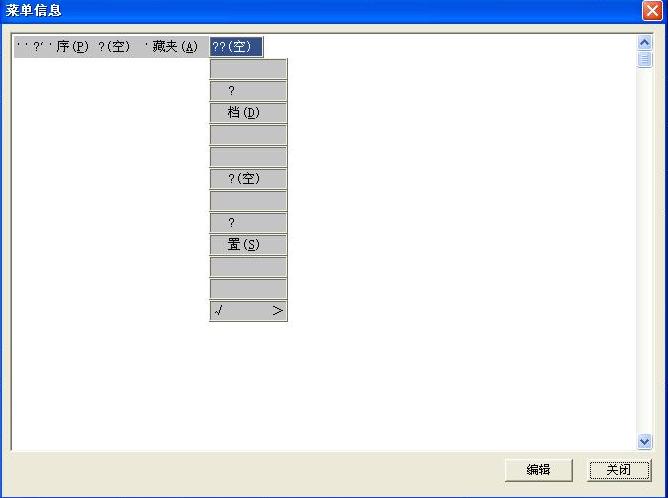Click the vertical scrollbar thumb

point(645,59)
